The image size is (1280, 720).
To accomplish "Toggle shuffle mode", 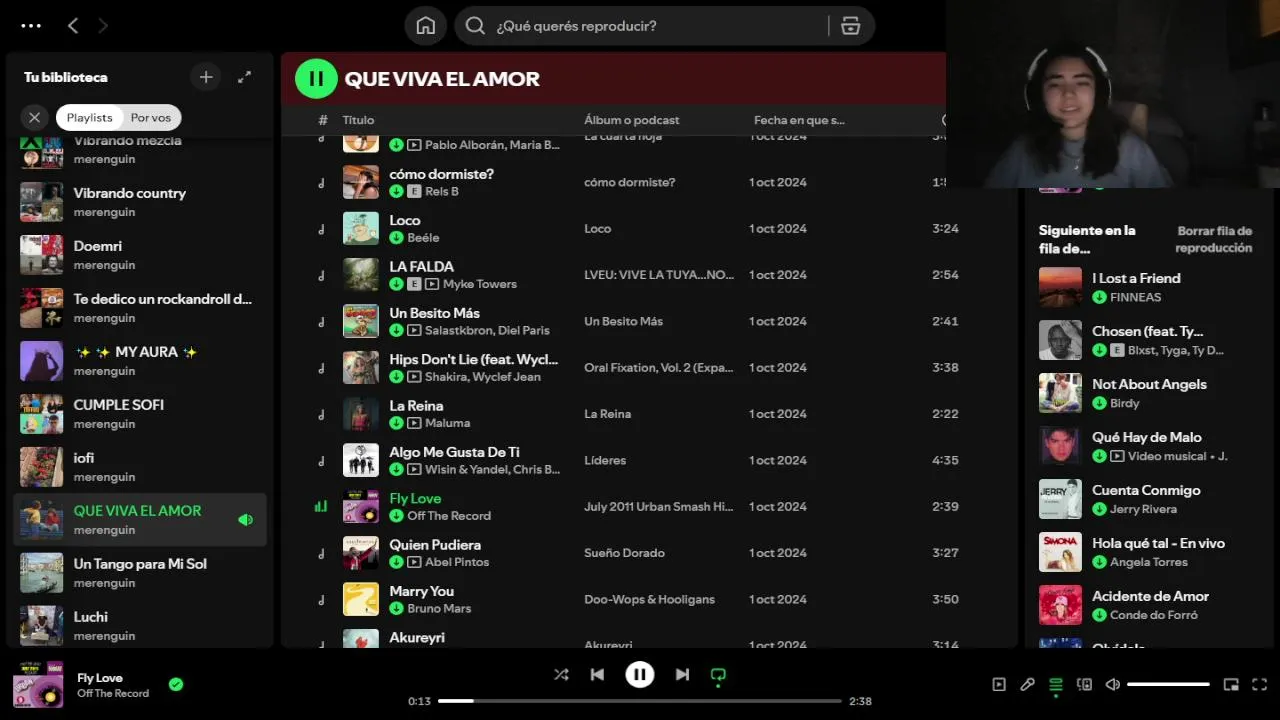I will (x=561, y=675).
